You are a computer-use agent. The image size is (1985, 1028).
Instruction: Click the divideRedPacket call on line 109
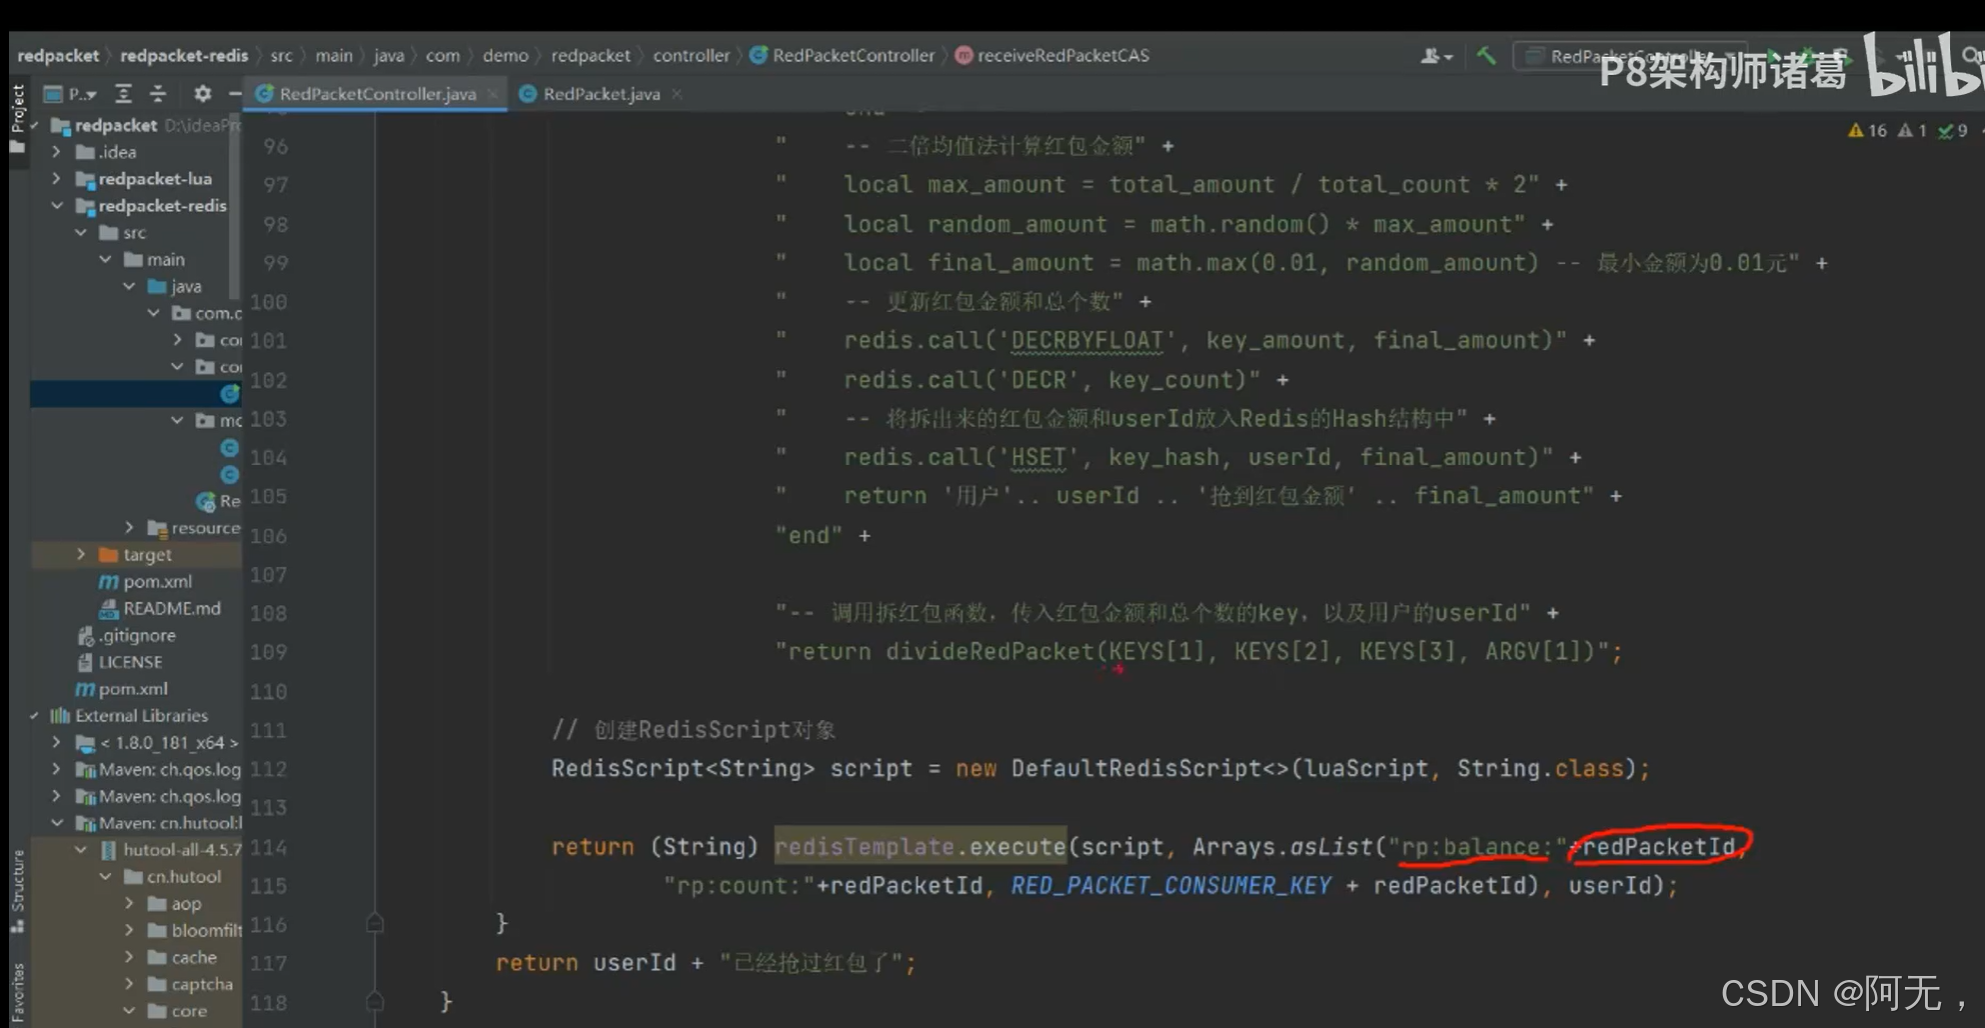click(990, 652)
